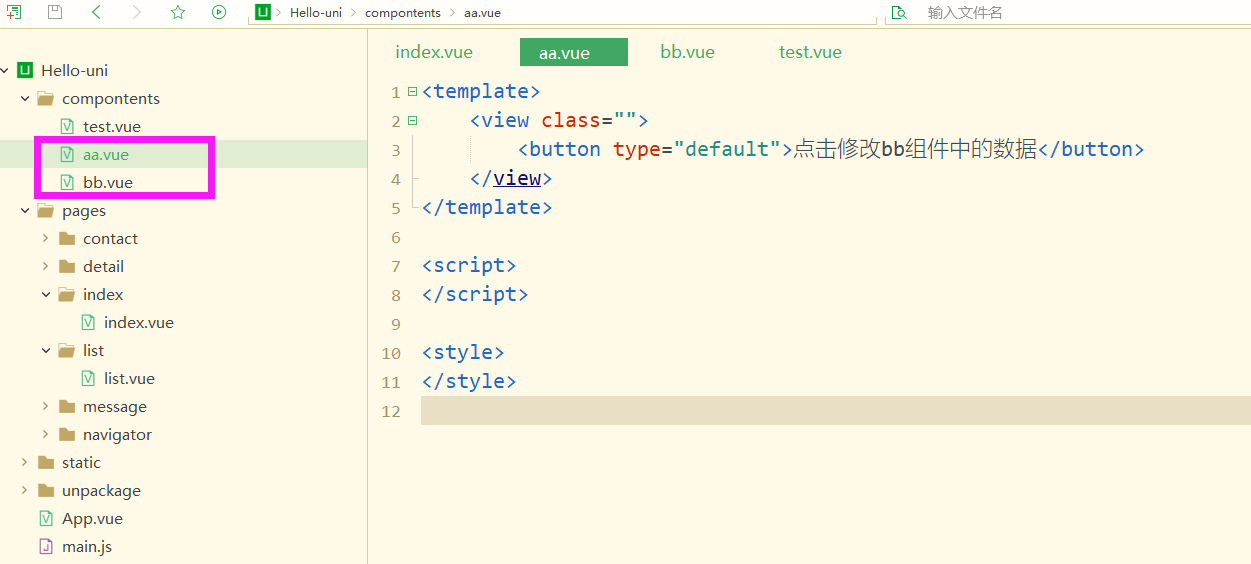Open index.vue under the index folder

pyautogui.click(x=139, y=322)
